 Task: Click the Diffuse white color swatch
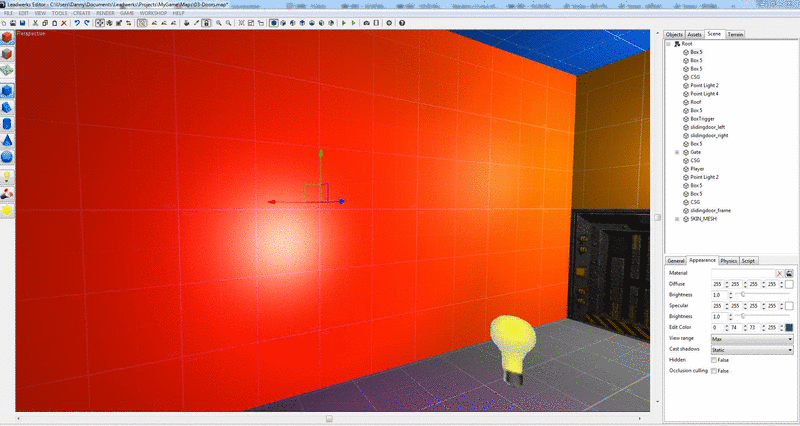pyautogui.click(x=789, y=284)
